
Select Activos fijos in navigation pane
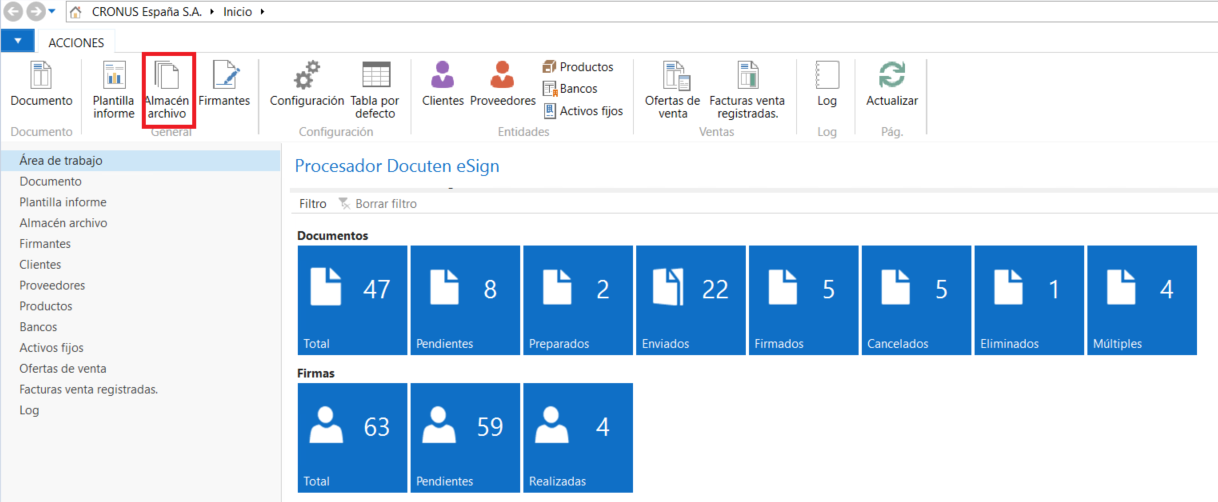pos(140,348)
